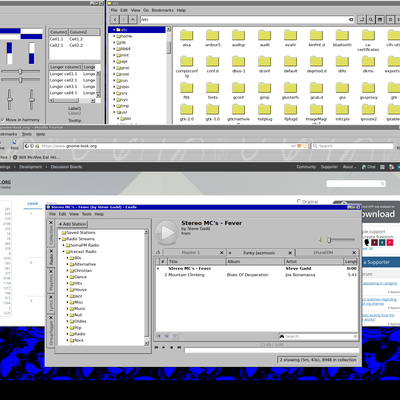Go up to parent folder
The image size is (400, 400).
coord(133,20)
